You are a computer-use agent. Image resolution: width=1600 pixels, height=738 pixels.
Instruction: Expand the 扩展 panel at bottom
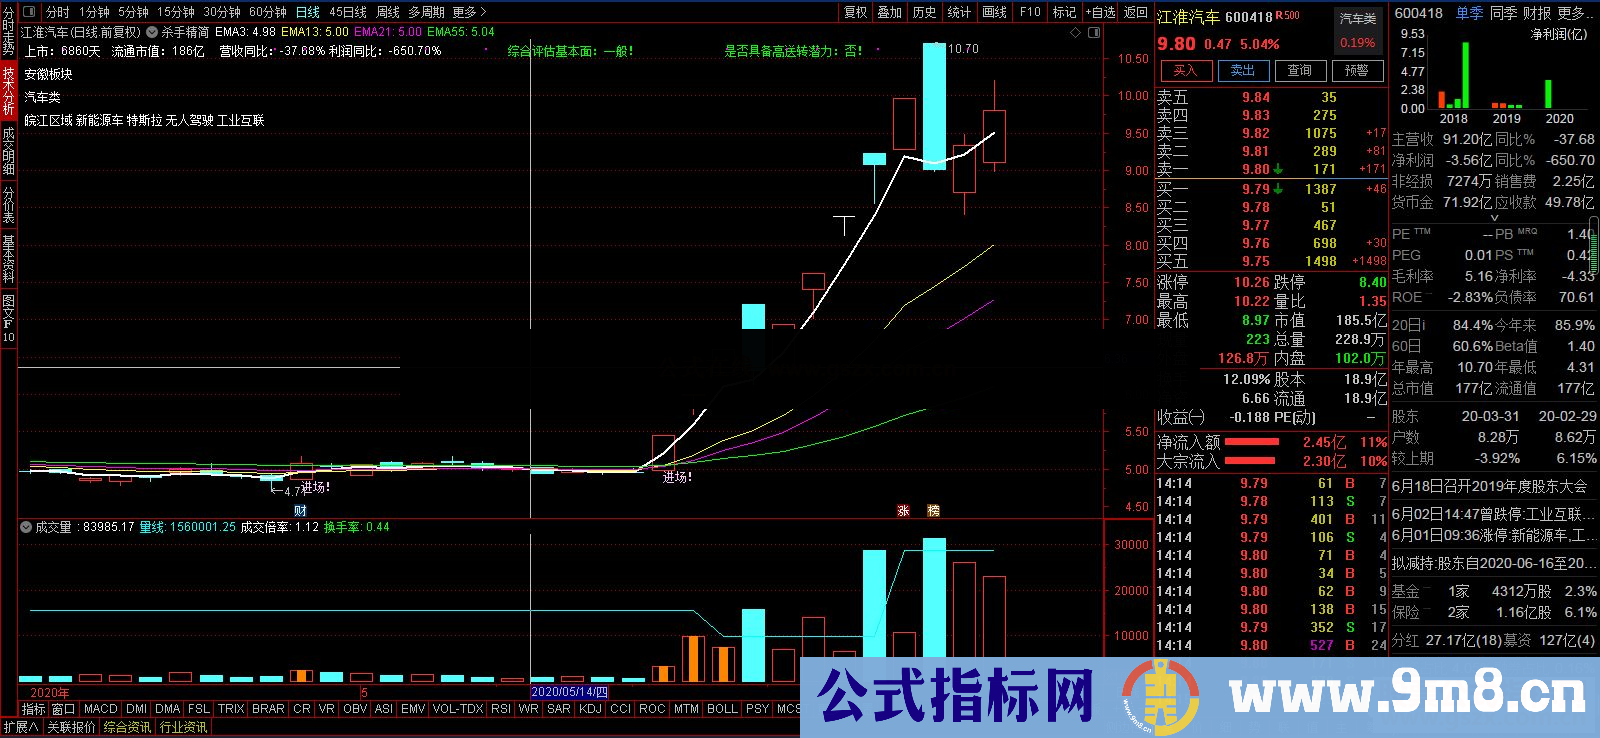tap(20, 727)
